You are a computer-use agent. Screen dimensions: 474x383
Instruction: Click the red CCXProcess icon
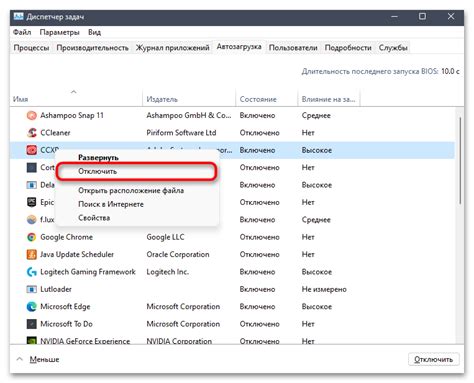(31, 150)
